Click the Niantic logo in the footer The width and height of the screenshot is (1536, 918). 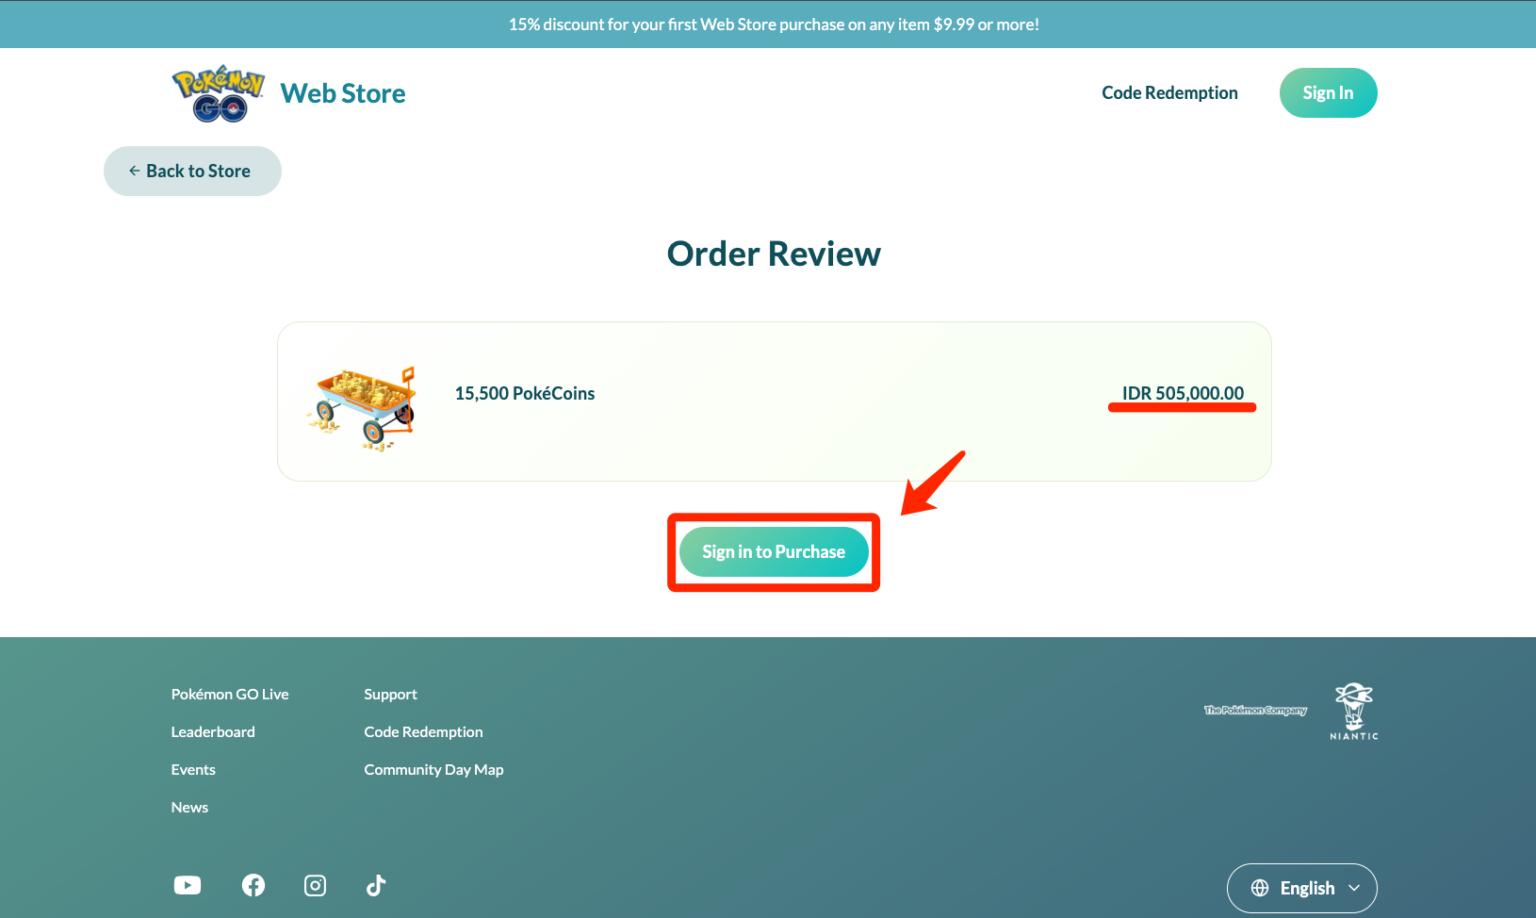1353,711
